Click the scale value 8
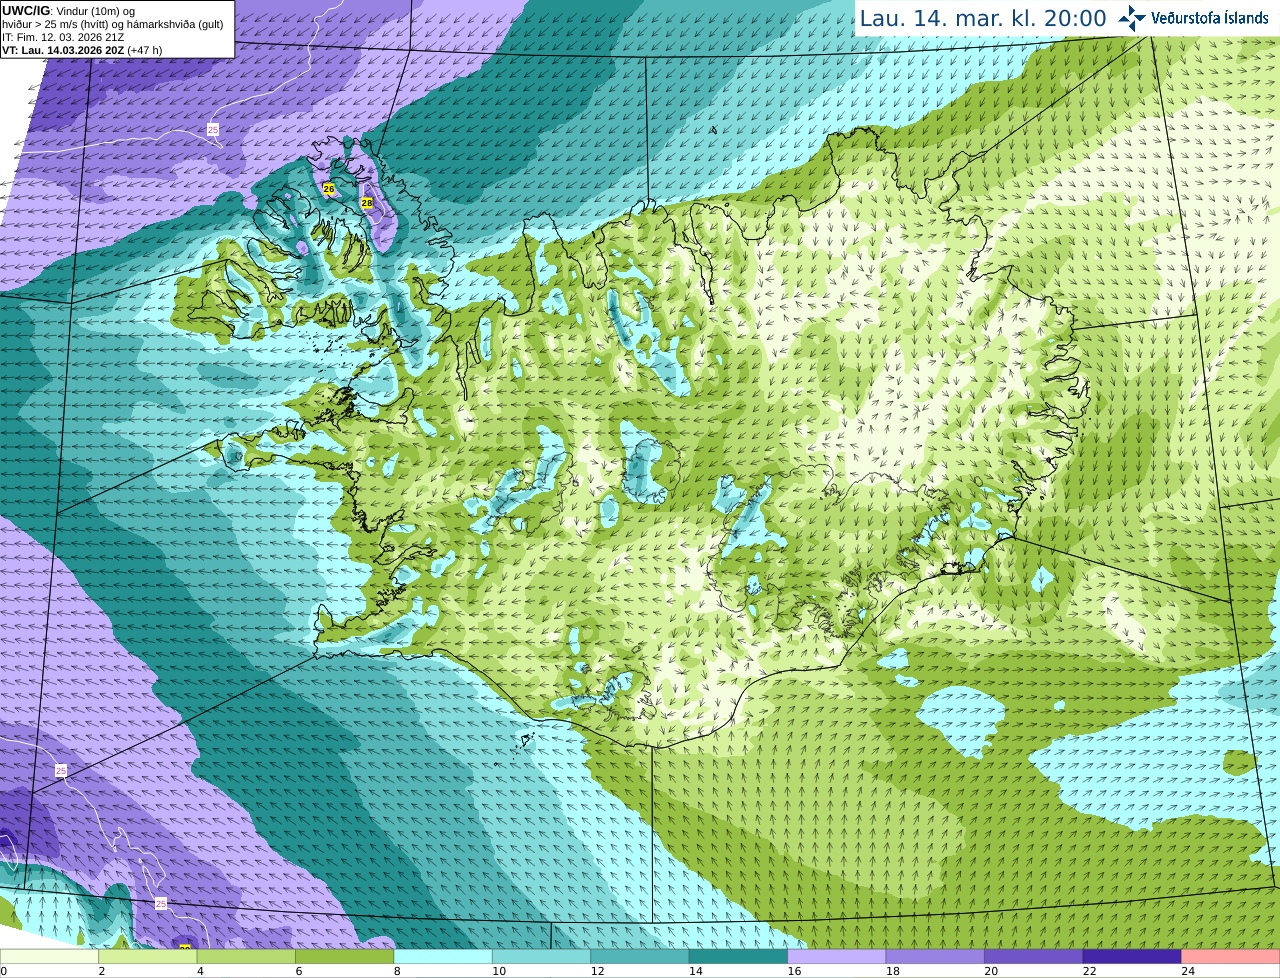This screenshot has width=1280, height=978. pos(397,971)
